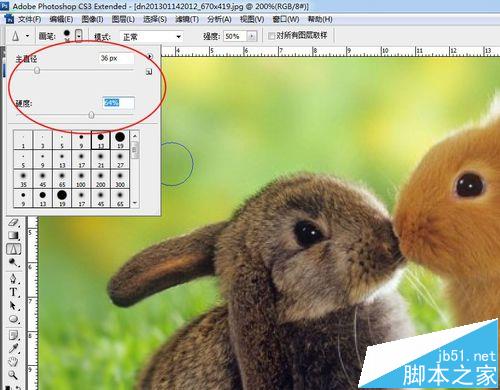Select the soft 27 brush preset

click(120, 159)
